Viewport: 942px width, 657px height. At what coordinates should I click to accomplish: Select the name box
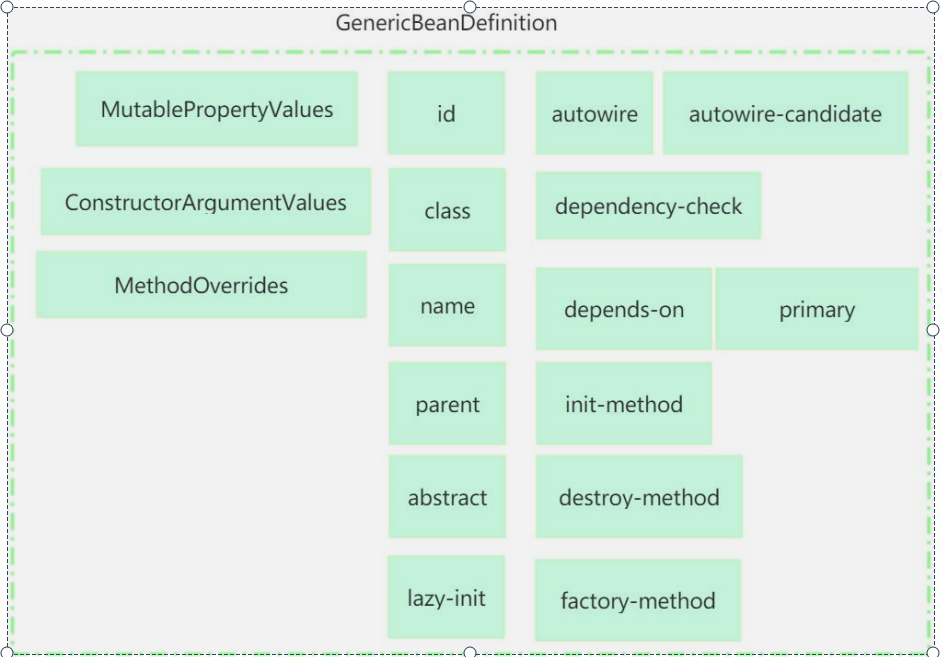point(447,305)
